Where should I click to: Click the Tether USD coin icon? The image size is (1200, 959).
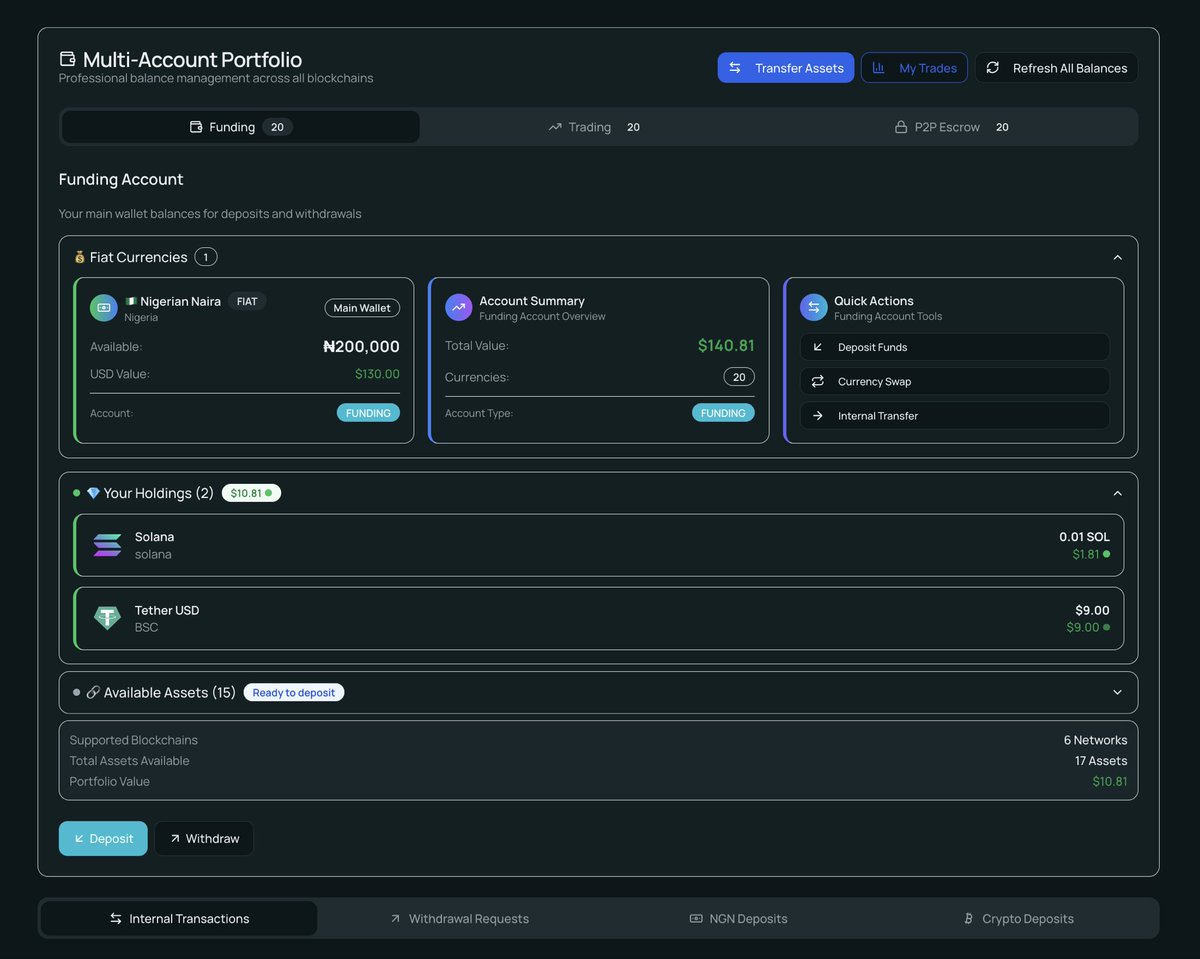coord(107,618)
